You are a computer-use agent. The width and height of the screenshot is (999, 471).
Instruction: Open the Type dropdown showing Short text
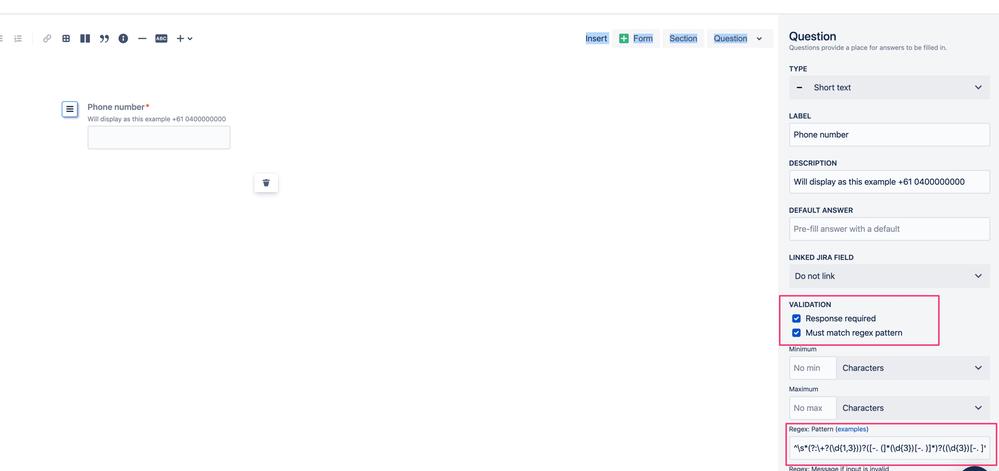889,87
